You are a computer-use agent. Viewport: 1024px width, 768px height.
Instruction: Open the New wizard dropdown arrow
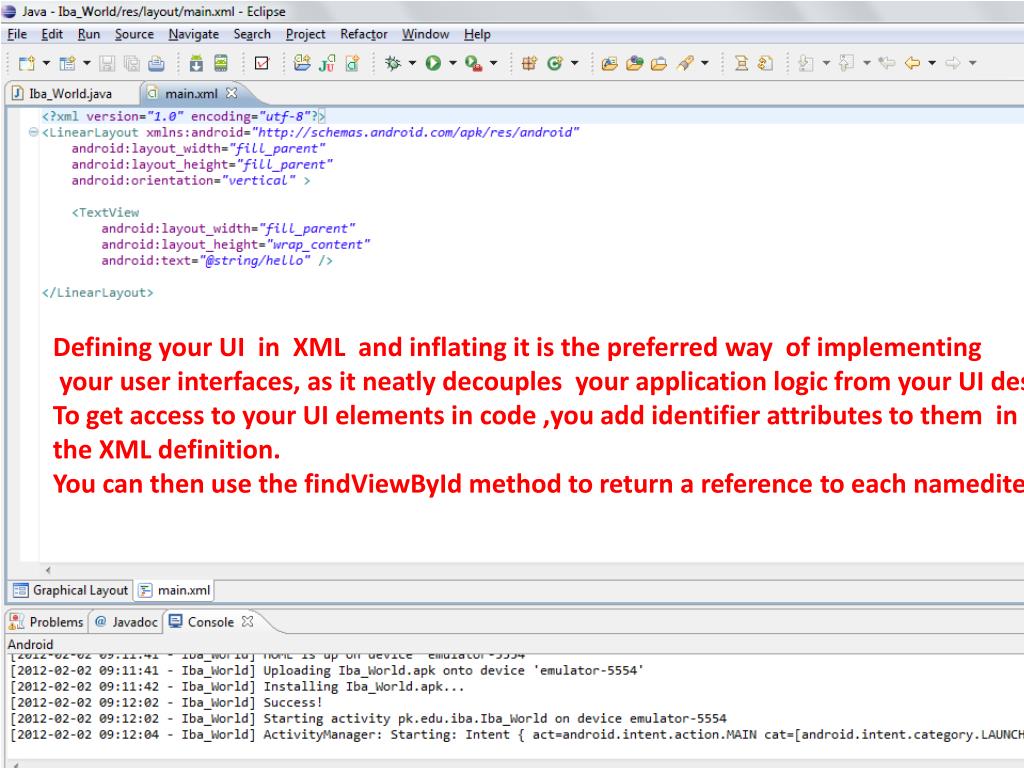[46, 63]
